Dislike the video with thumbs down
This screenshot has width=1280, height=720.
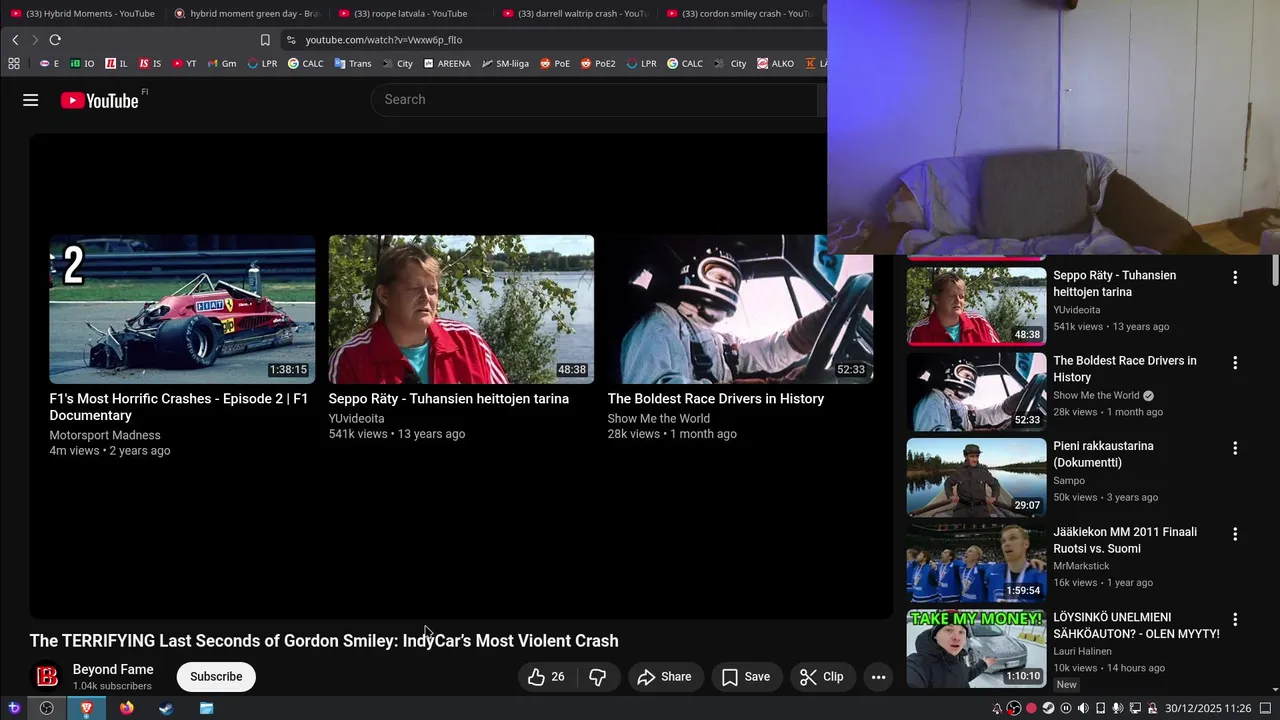[x=597, y=677]
